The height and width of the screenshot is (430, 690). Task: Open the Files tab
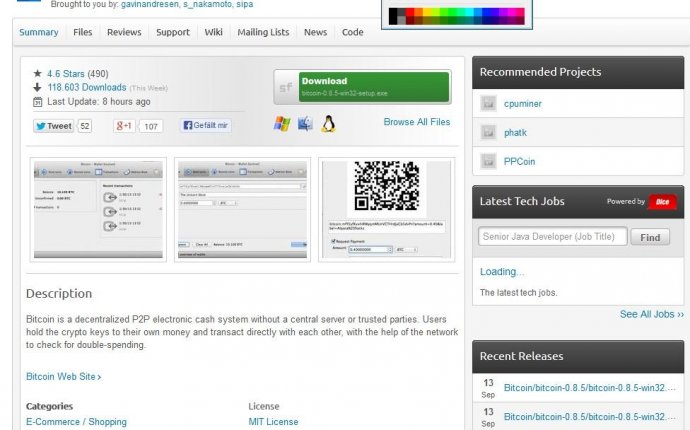[x=82, y=32]
